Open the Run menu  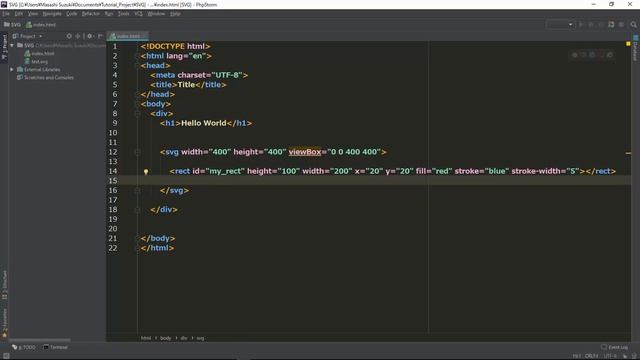109,13
